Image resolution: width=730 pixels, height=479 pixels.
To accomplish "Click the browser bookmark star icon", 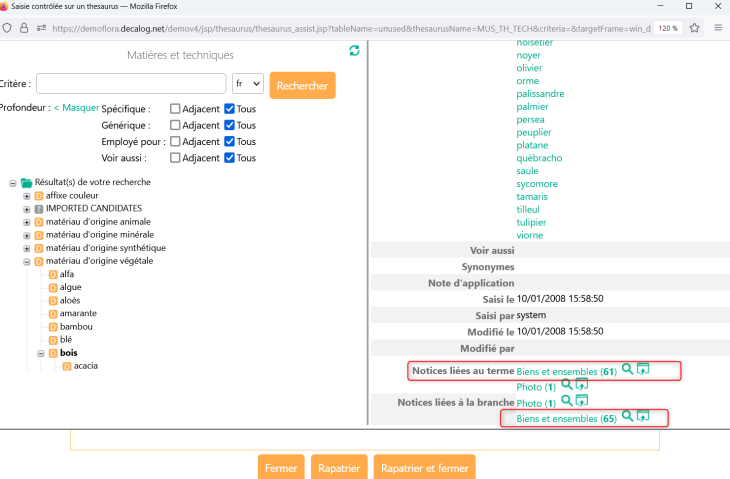I will (694, 27).
